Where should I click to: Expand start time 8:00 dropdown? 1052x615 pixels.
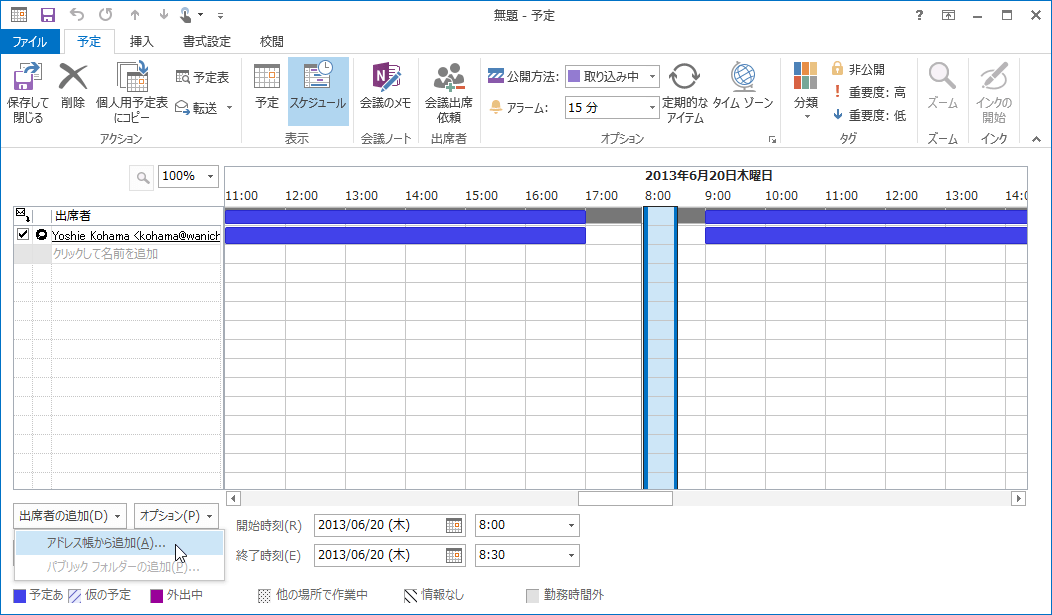(572, 525)
